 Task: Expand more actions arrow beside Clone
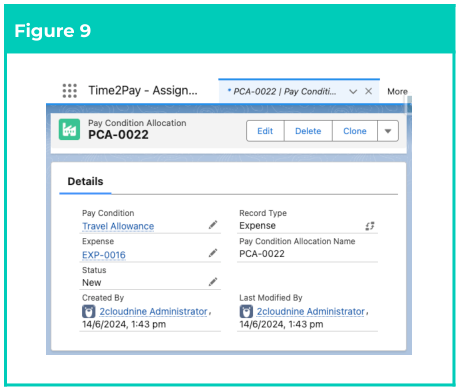(388, 131)
